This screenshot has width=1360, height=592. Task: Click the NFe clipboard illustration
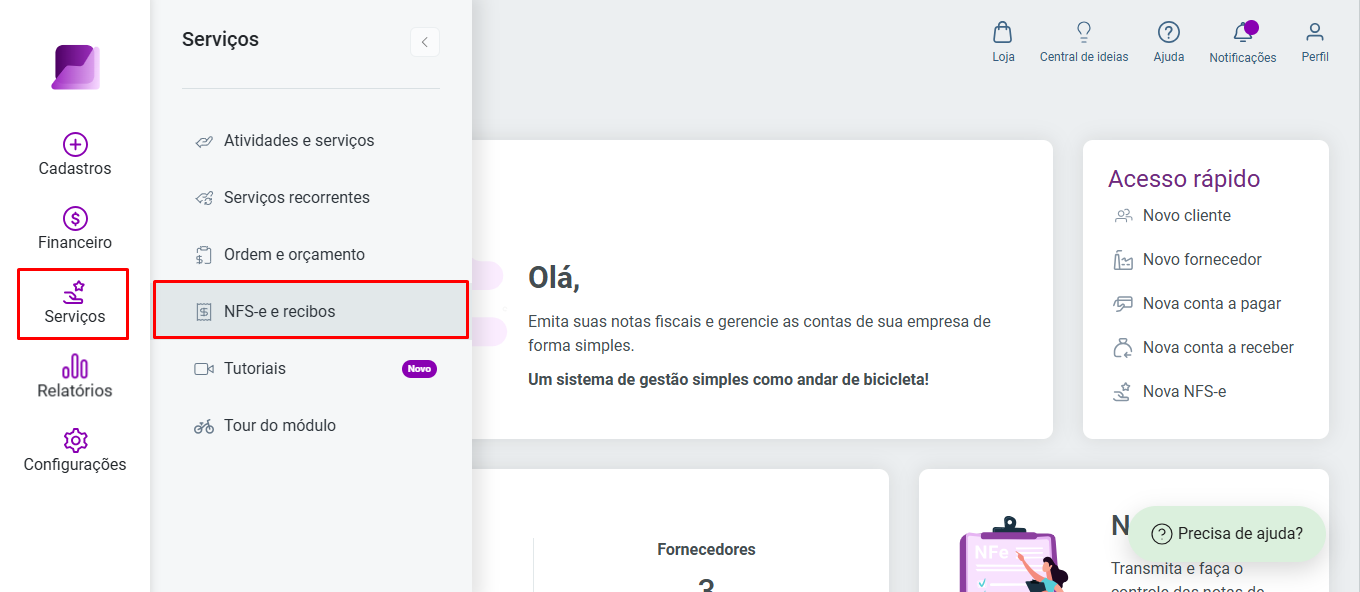coord(1012,553)
